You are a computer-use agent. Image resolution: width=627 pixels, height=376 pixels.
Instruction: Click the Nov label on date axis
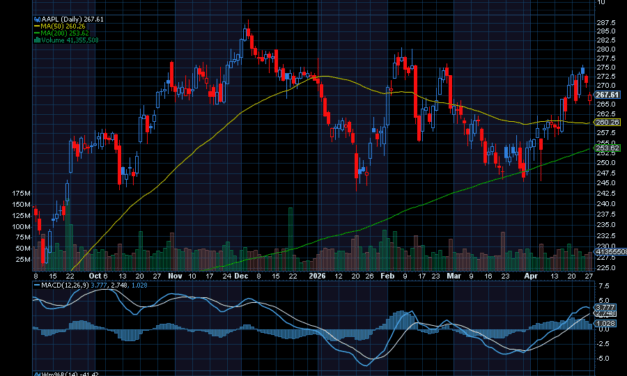175,276
